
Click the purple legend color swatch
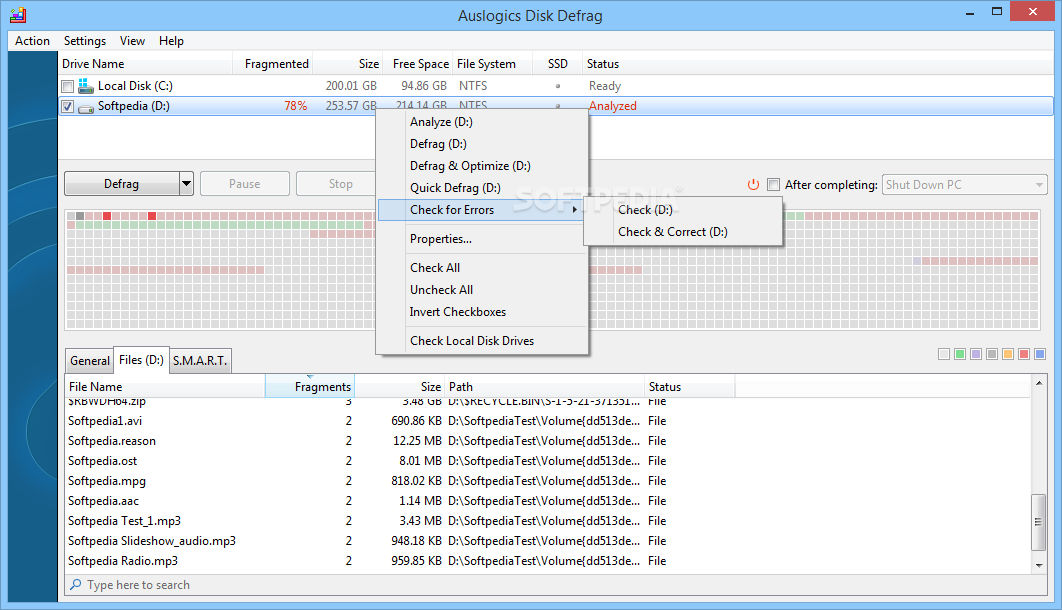pyautogui.click(x=976, y=354)
